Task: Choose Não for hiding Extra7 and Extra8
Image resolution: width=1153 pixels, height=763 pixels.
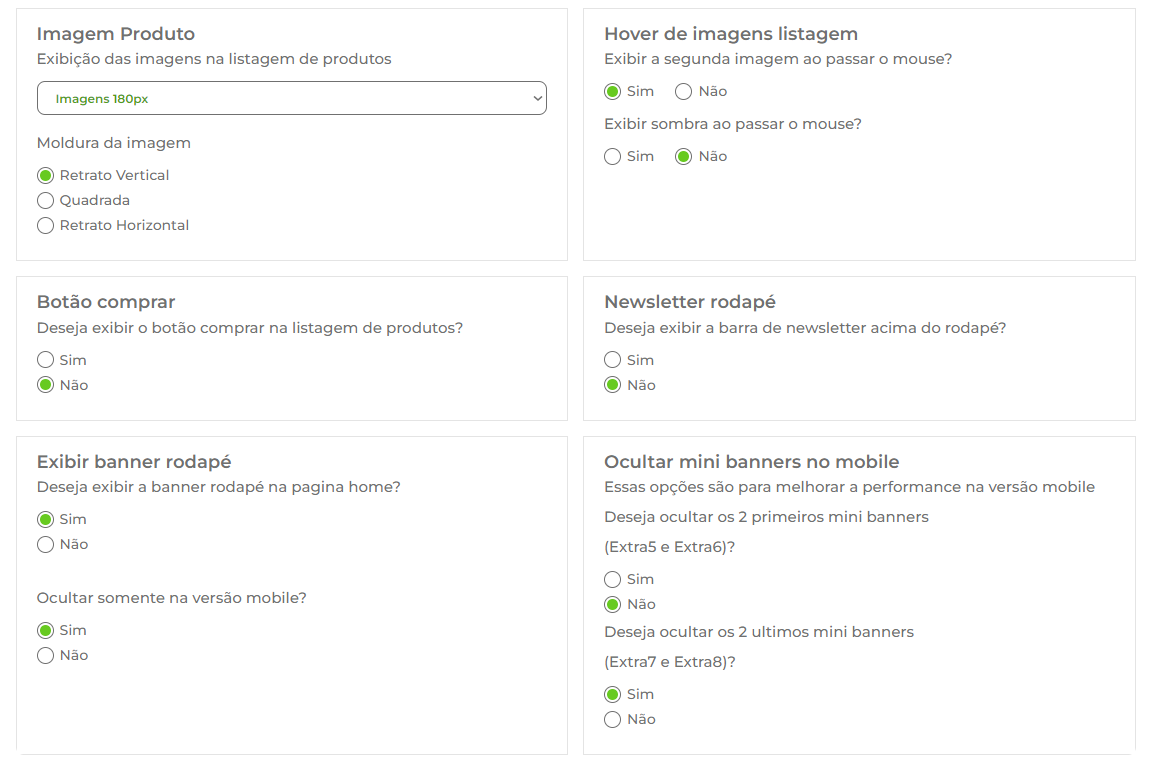Action: tap(613, 719)
